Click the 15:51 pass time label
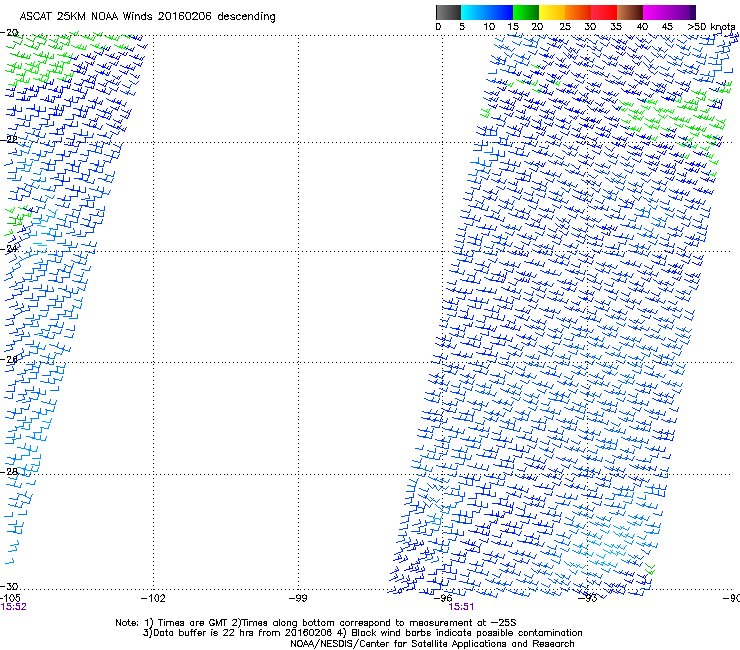The image size is (740, 650). click(x=461, y=606)
